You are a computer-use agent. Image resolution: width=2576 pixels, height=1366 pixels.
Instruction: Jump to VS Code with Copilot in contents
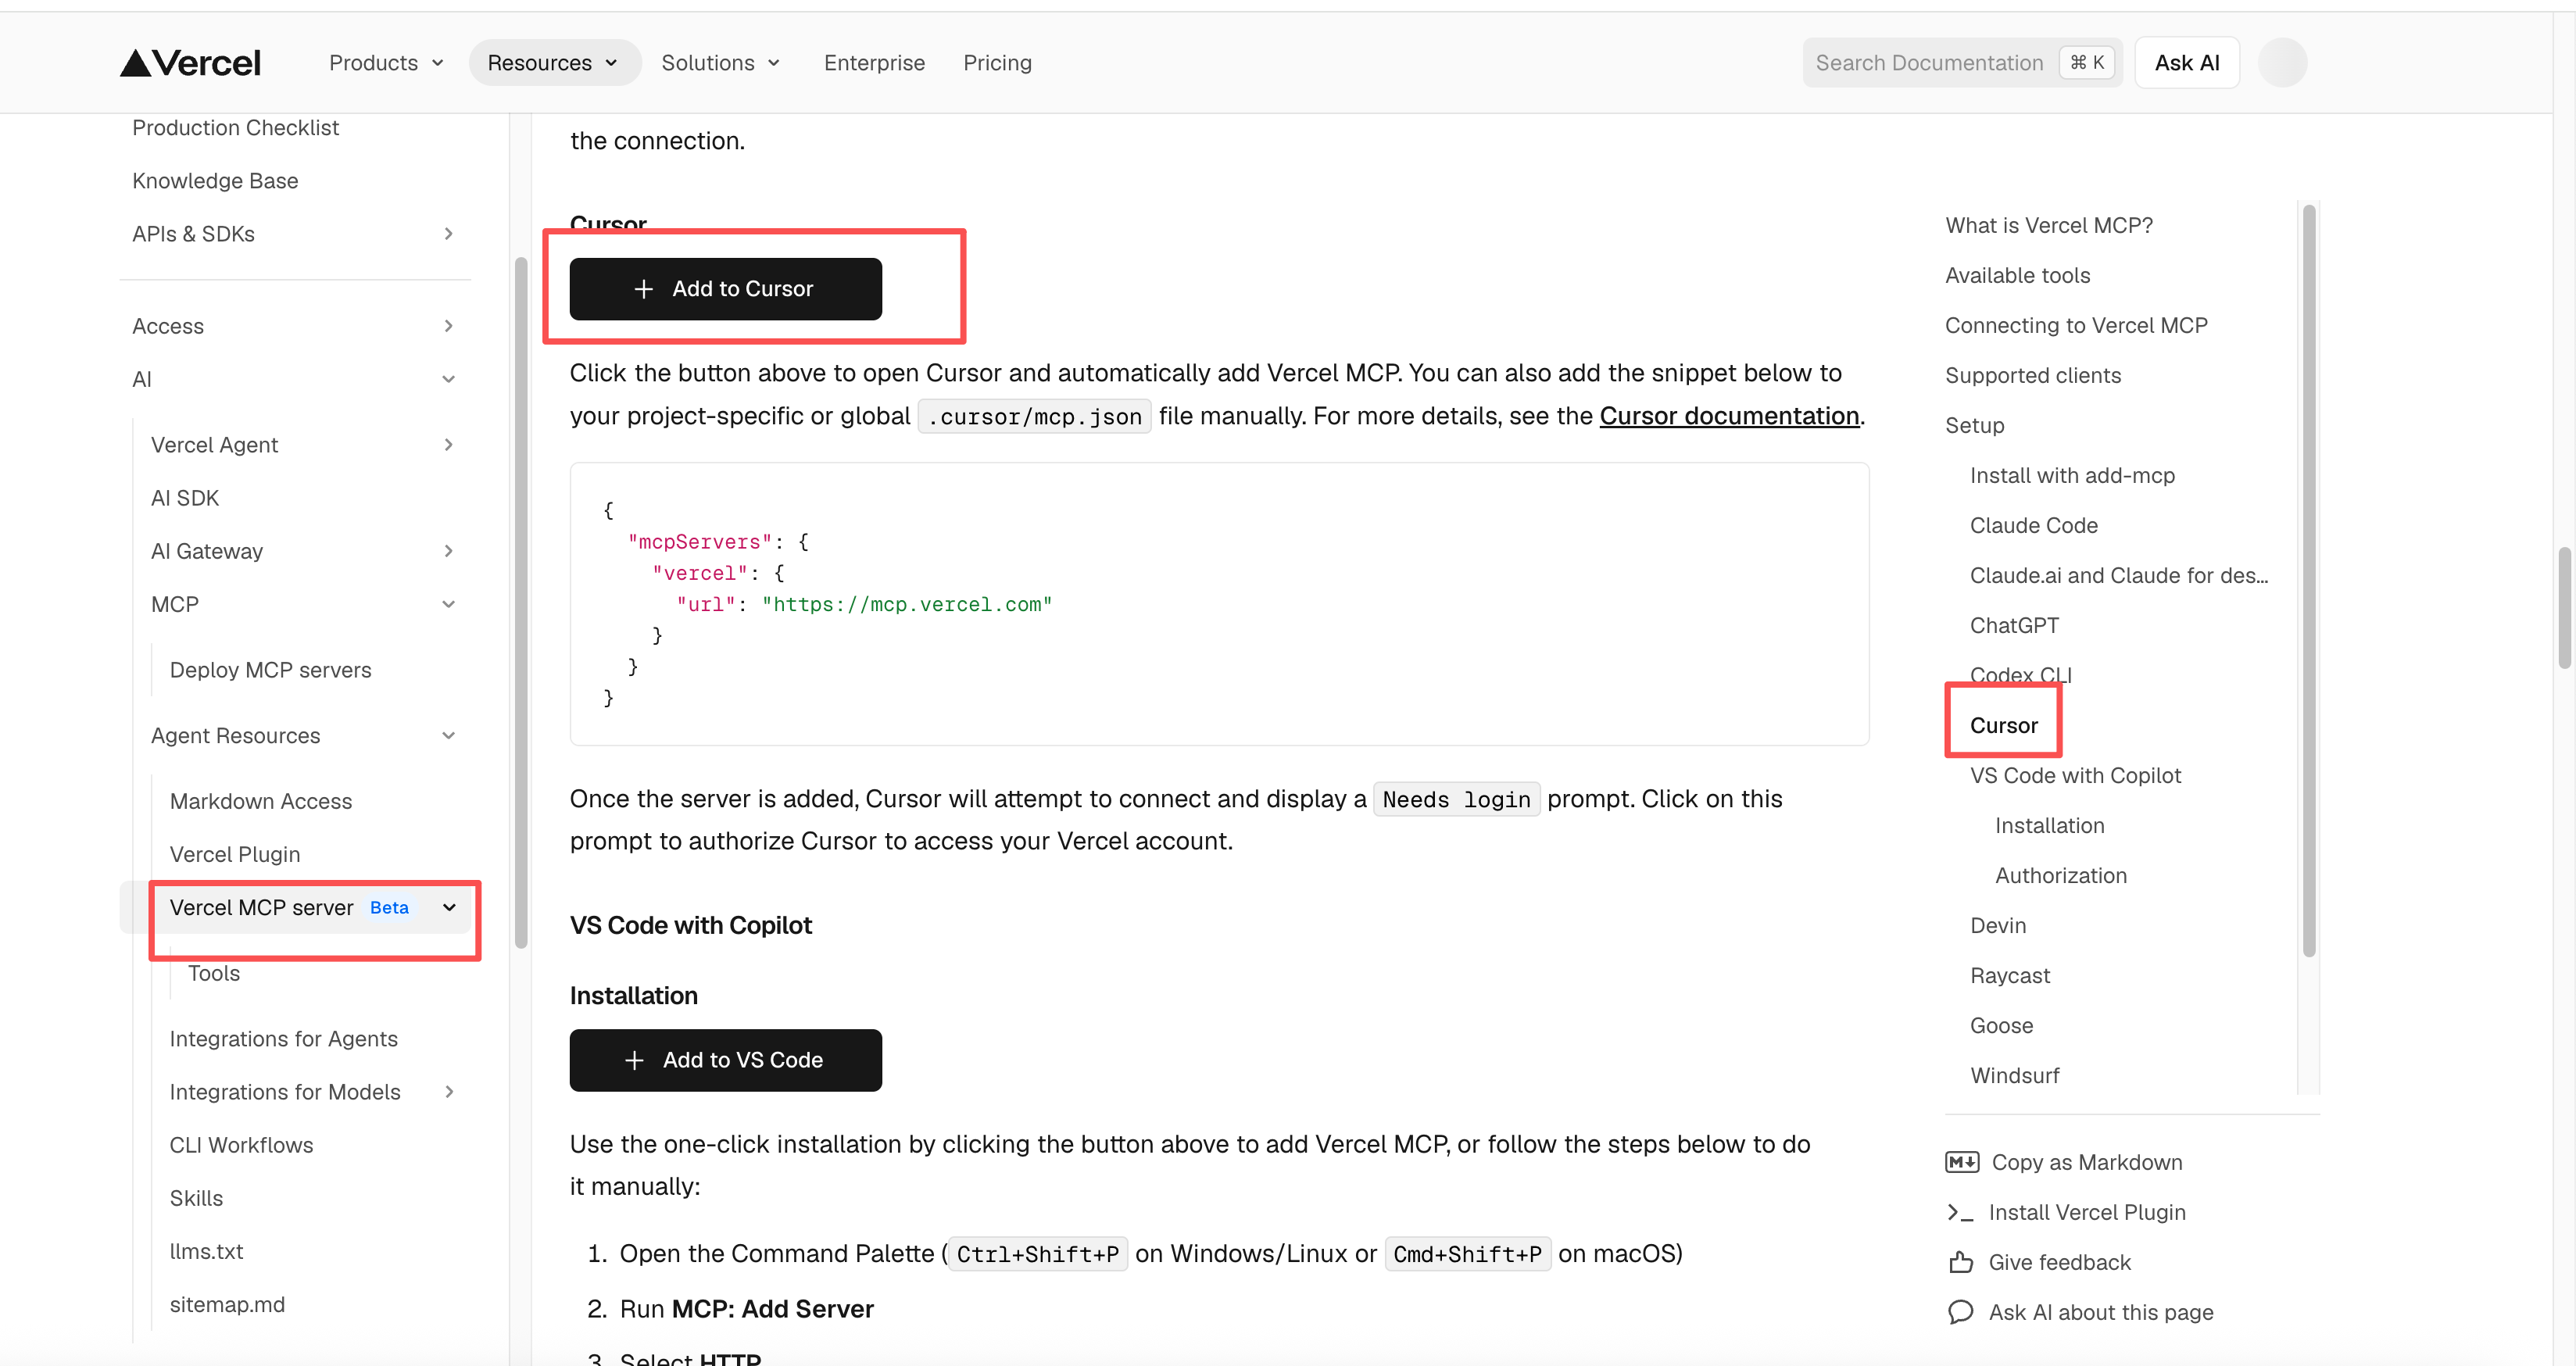pyautogui.click(x=2075, y=775)
